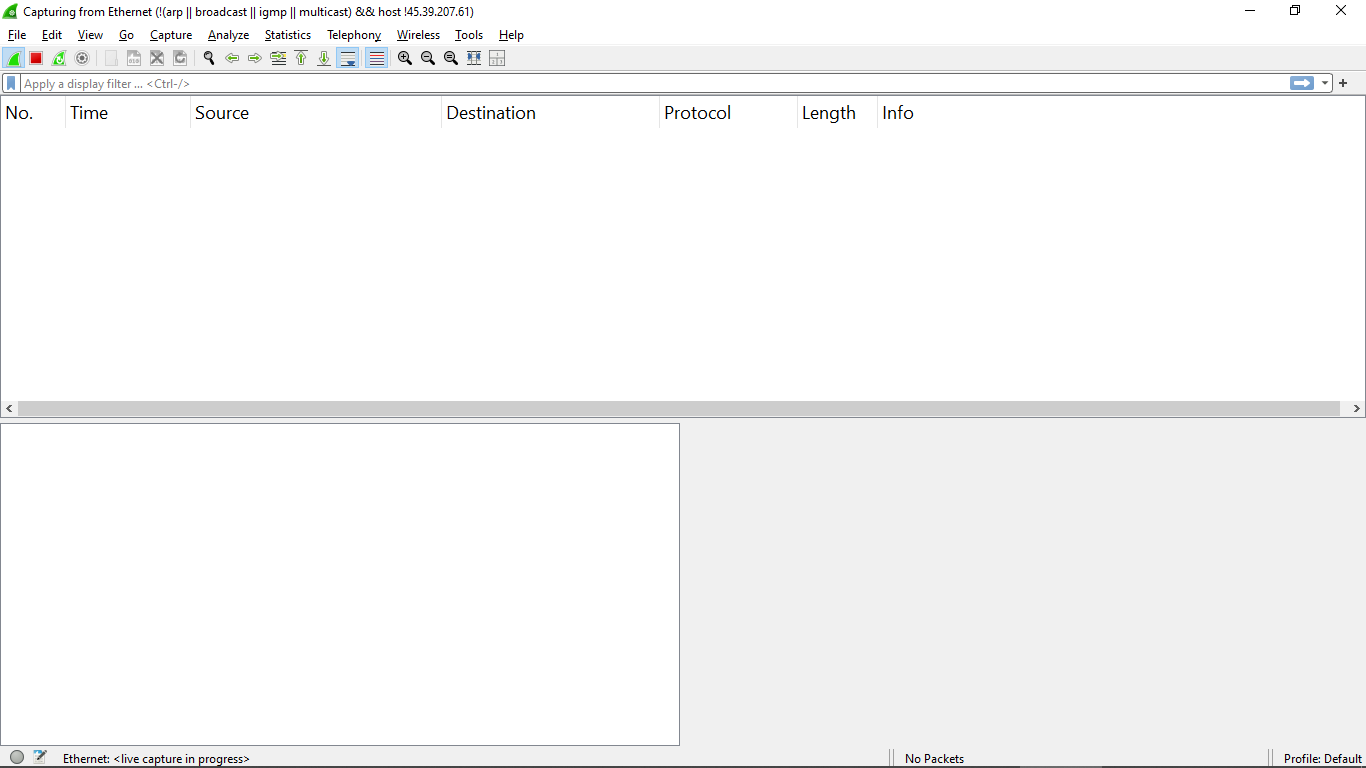Edit capture file properties notepad icon
The image size is (1366, 768).
[x=40, y=758]
